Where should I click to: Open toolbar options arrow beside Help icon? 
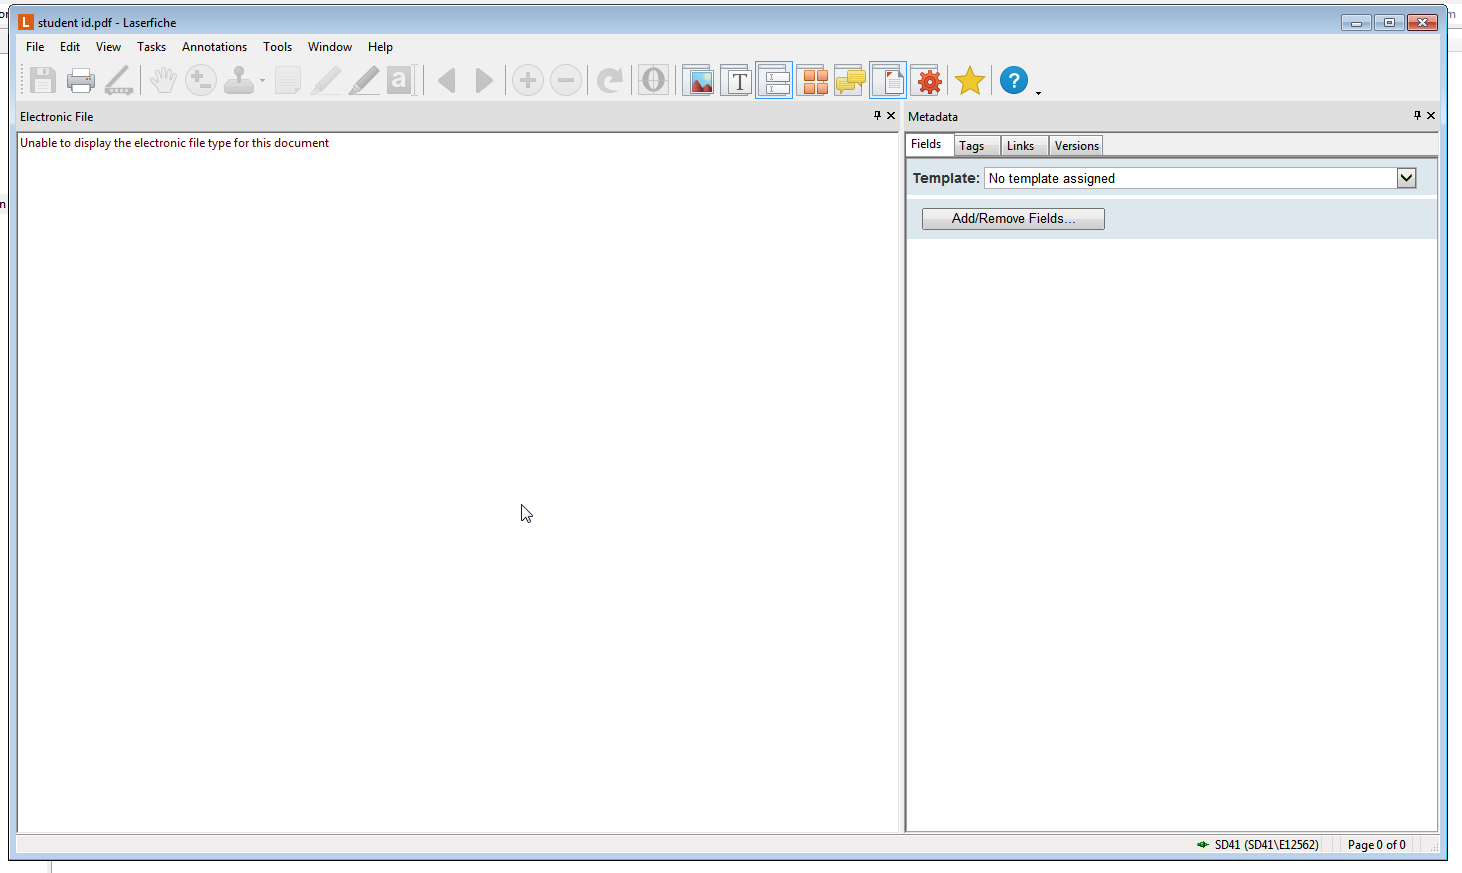[x=1038, y=93]
